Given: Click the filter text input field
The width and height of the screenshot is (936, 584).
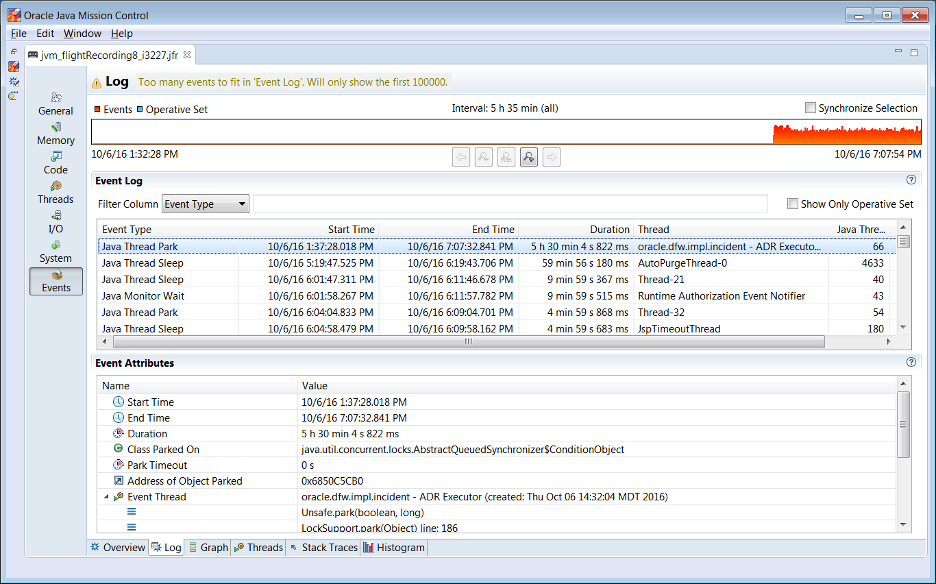Looking at the screenshot, I should (x=510, y=204).
